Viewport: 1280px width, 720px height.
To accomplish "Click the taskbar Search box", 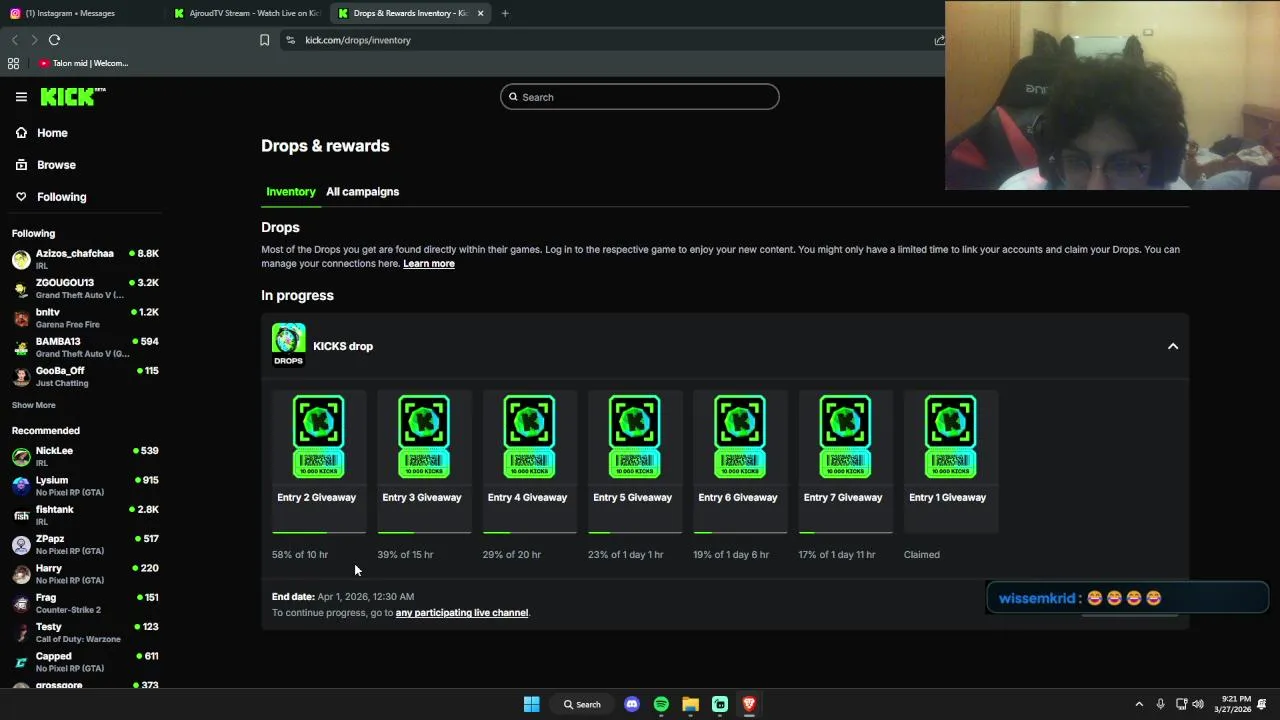I will pos(582,704).
